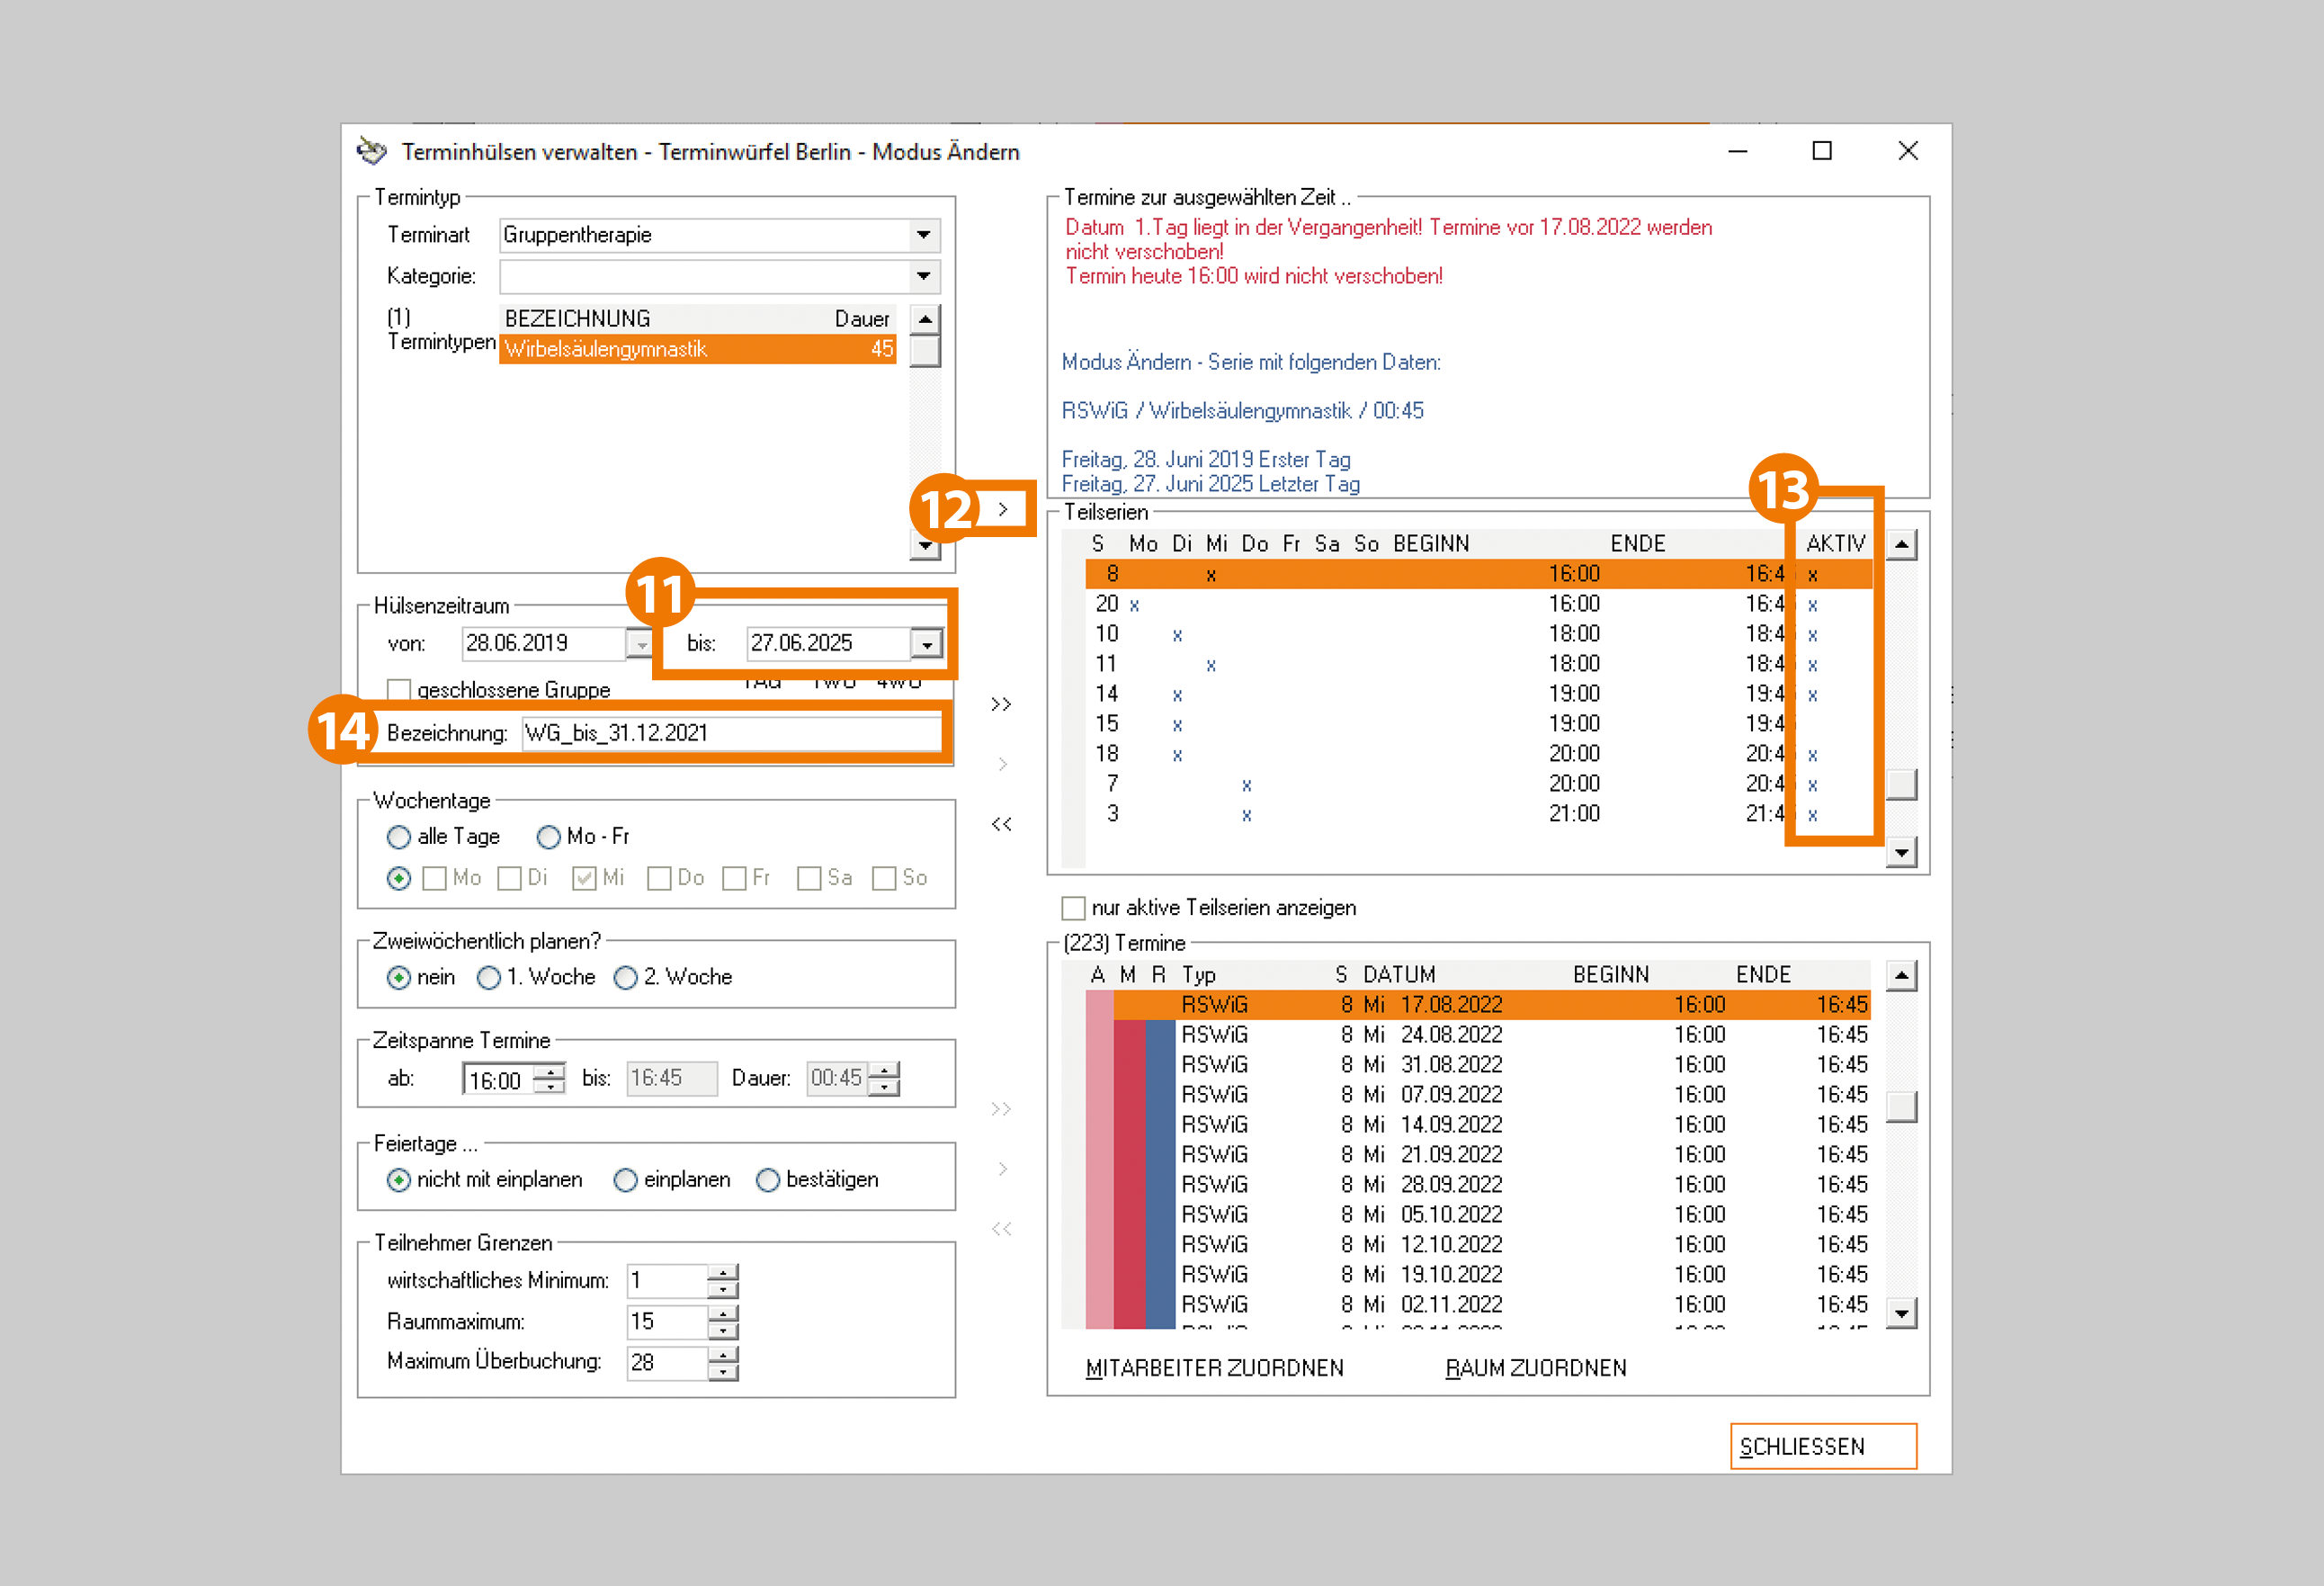Open bis date picker dropdown

927,644
